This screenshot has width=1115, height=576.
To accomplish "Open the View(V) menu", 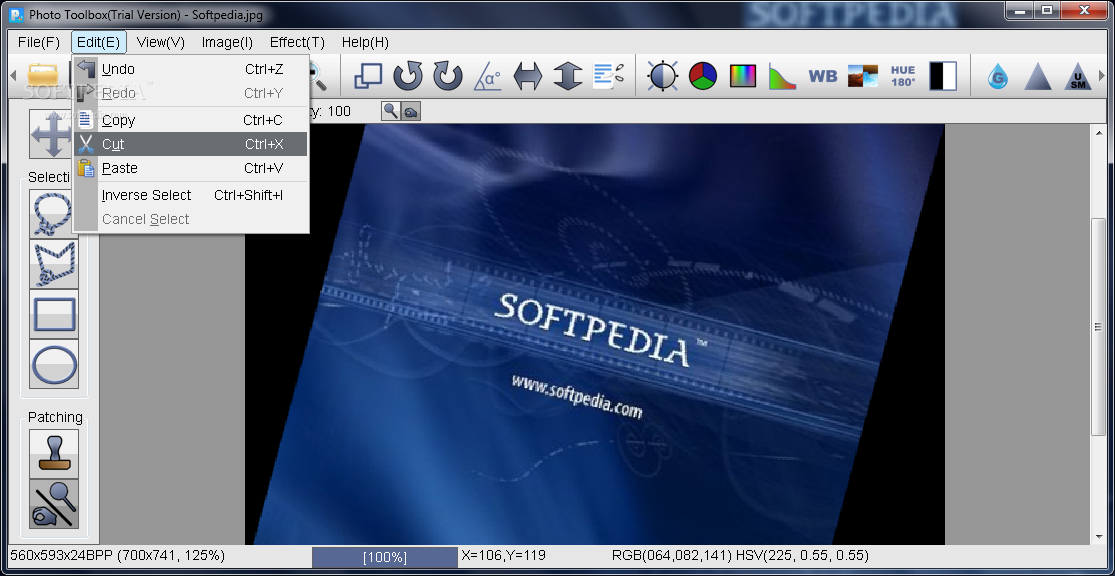I will click(x=161, y=42).
